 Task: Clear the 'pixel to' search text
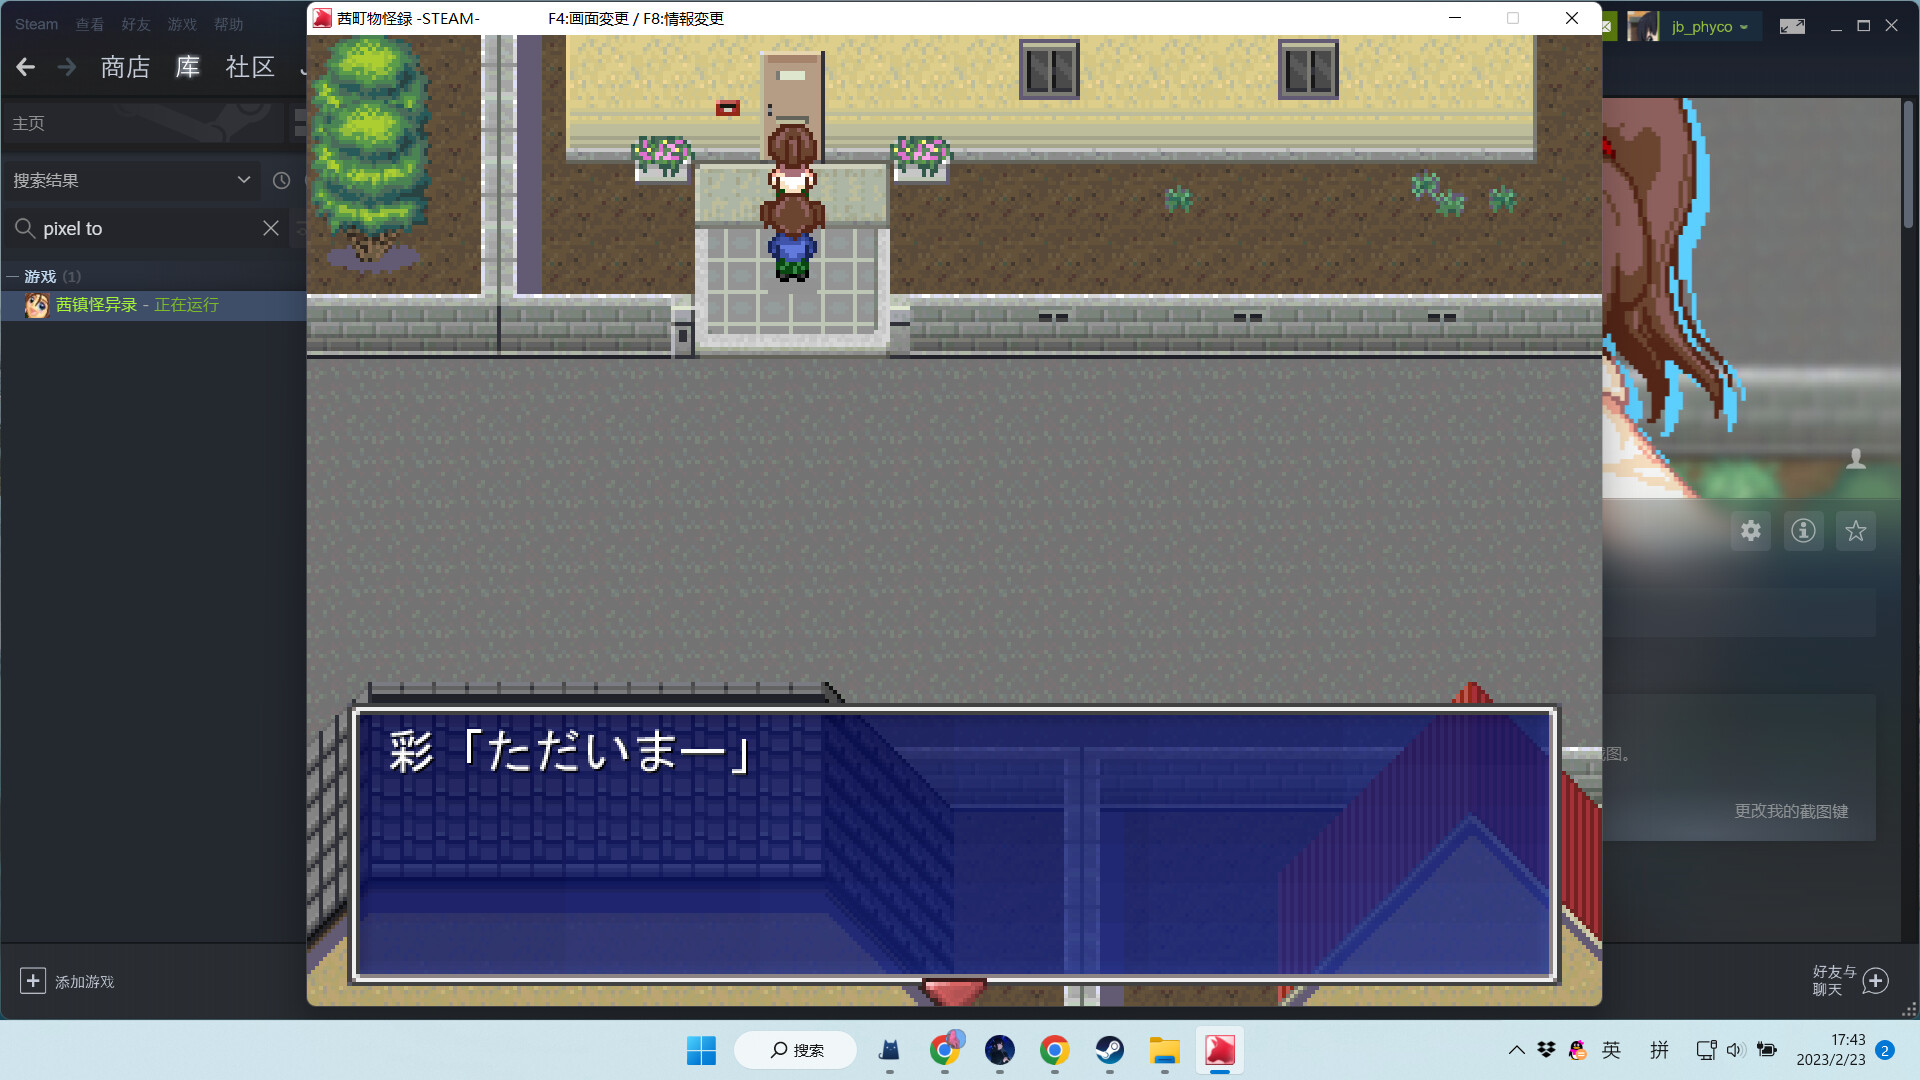(x=270, y=228)
